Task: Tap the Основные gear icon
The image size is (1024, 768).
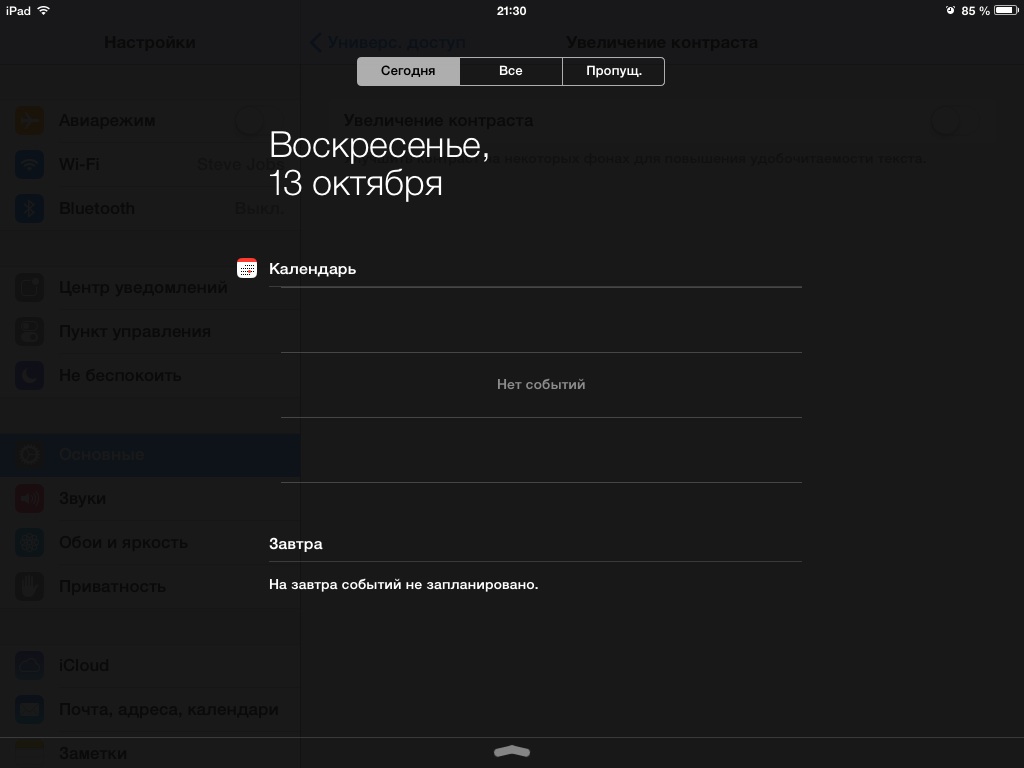Action: [29, 455]
